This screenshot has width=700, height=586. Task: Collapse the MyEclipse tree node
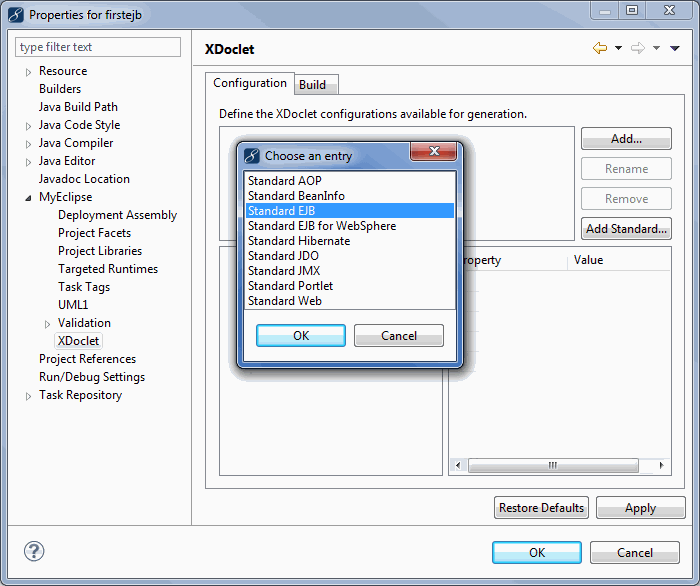point(28,198)
